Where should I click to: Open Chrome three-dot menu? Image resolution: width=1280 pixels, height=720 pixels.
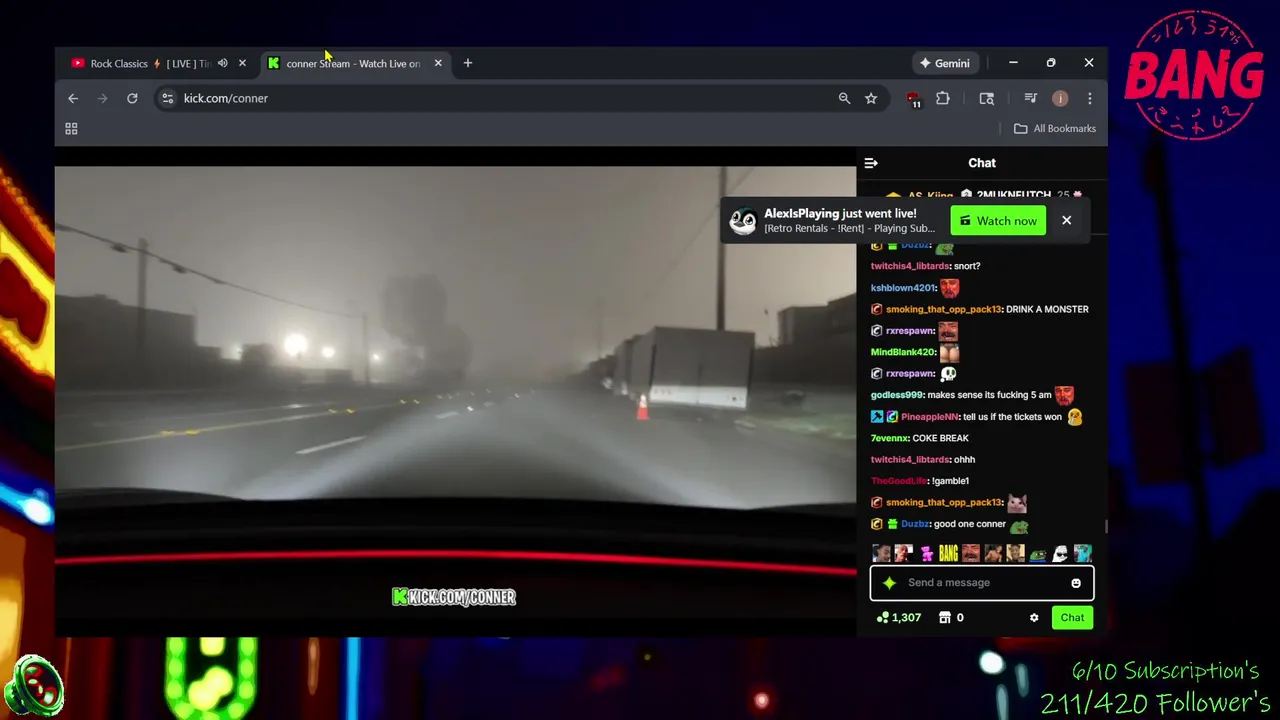click(x=1090, y=98)
